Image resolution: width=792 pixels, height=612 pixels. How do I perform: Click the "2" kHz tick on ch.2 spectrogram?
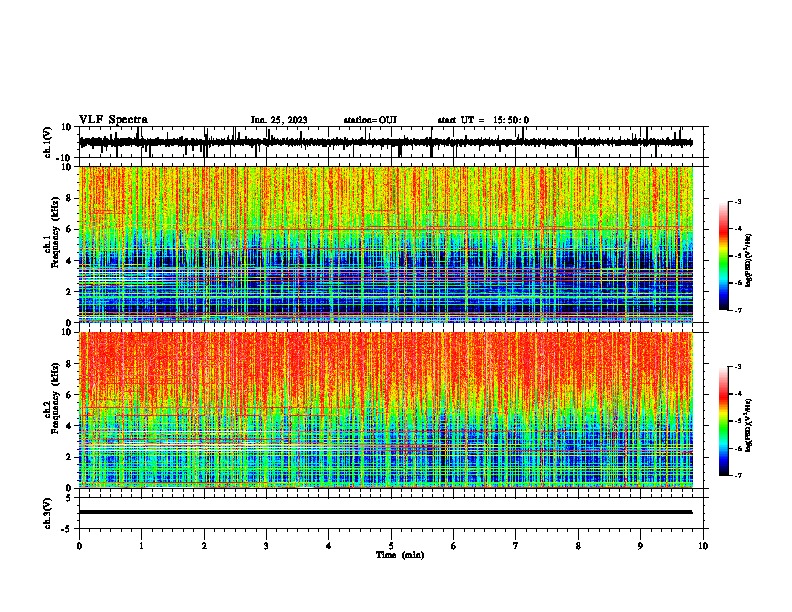69,457
